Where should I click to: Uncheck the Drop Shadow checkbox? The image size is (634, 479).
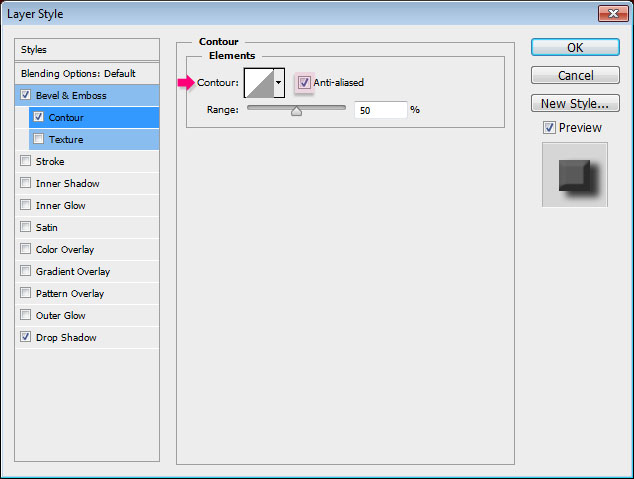(25, 336)
